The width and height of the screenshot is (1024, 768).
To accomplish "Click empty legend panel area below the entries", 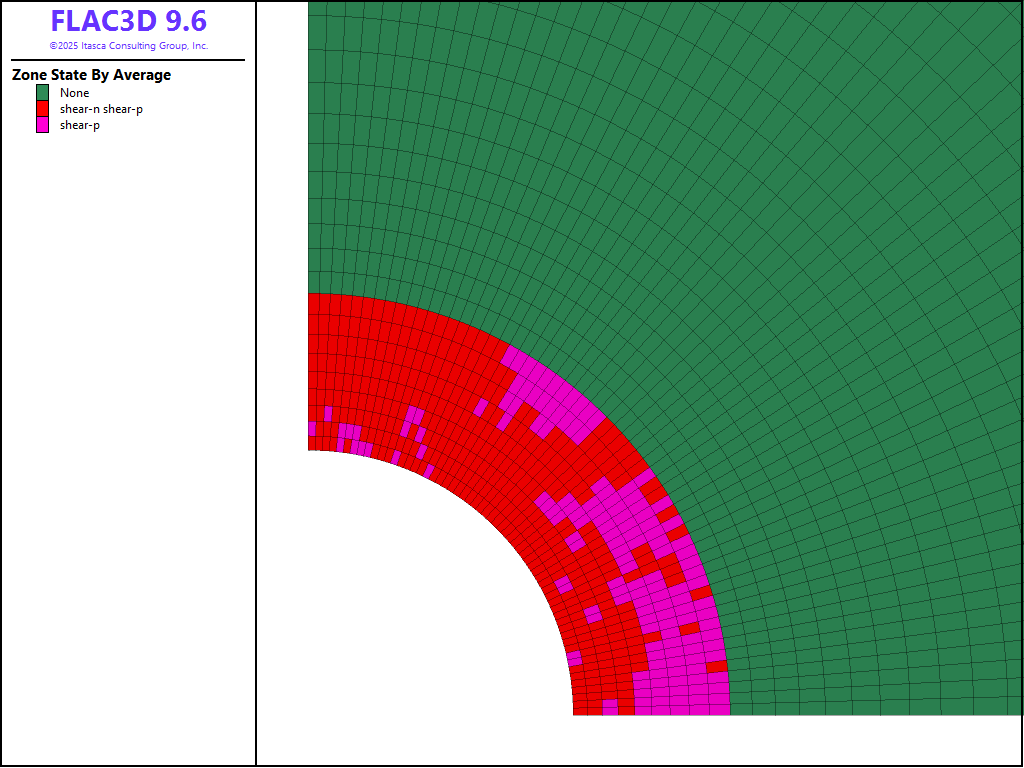I will point(128,450).
